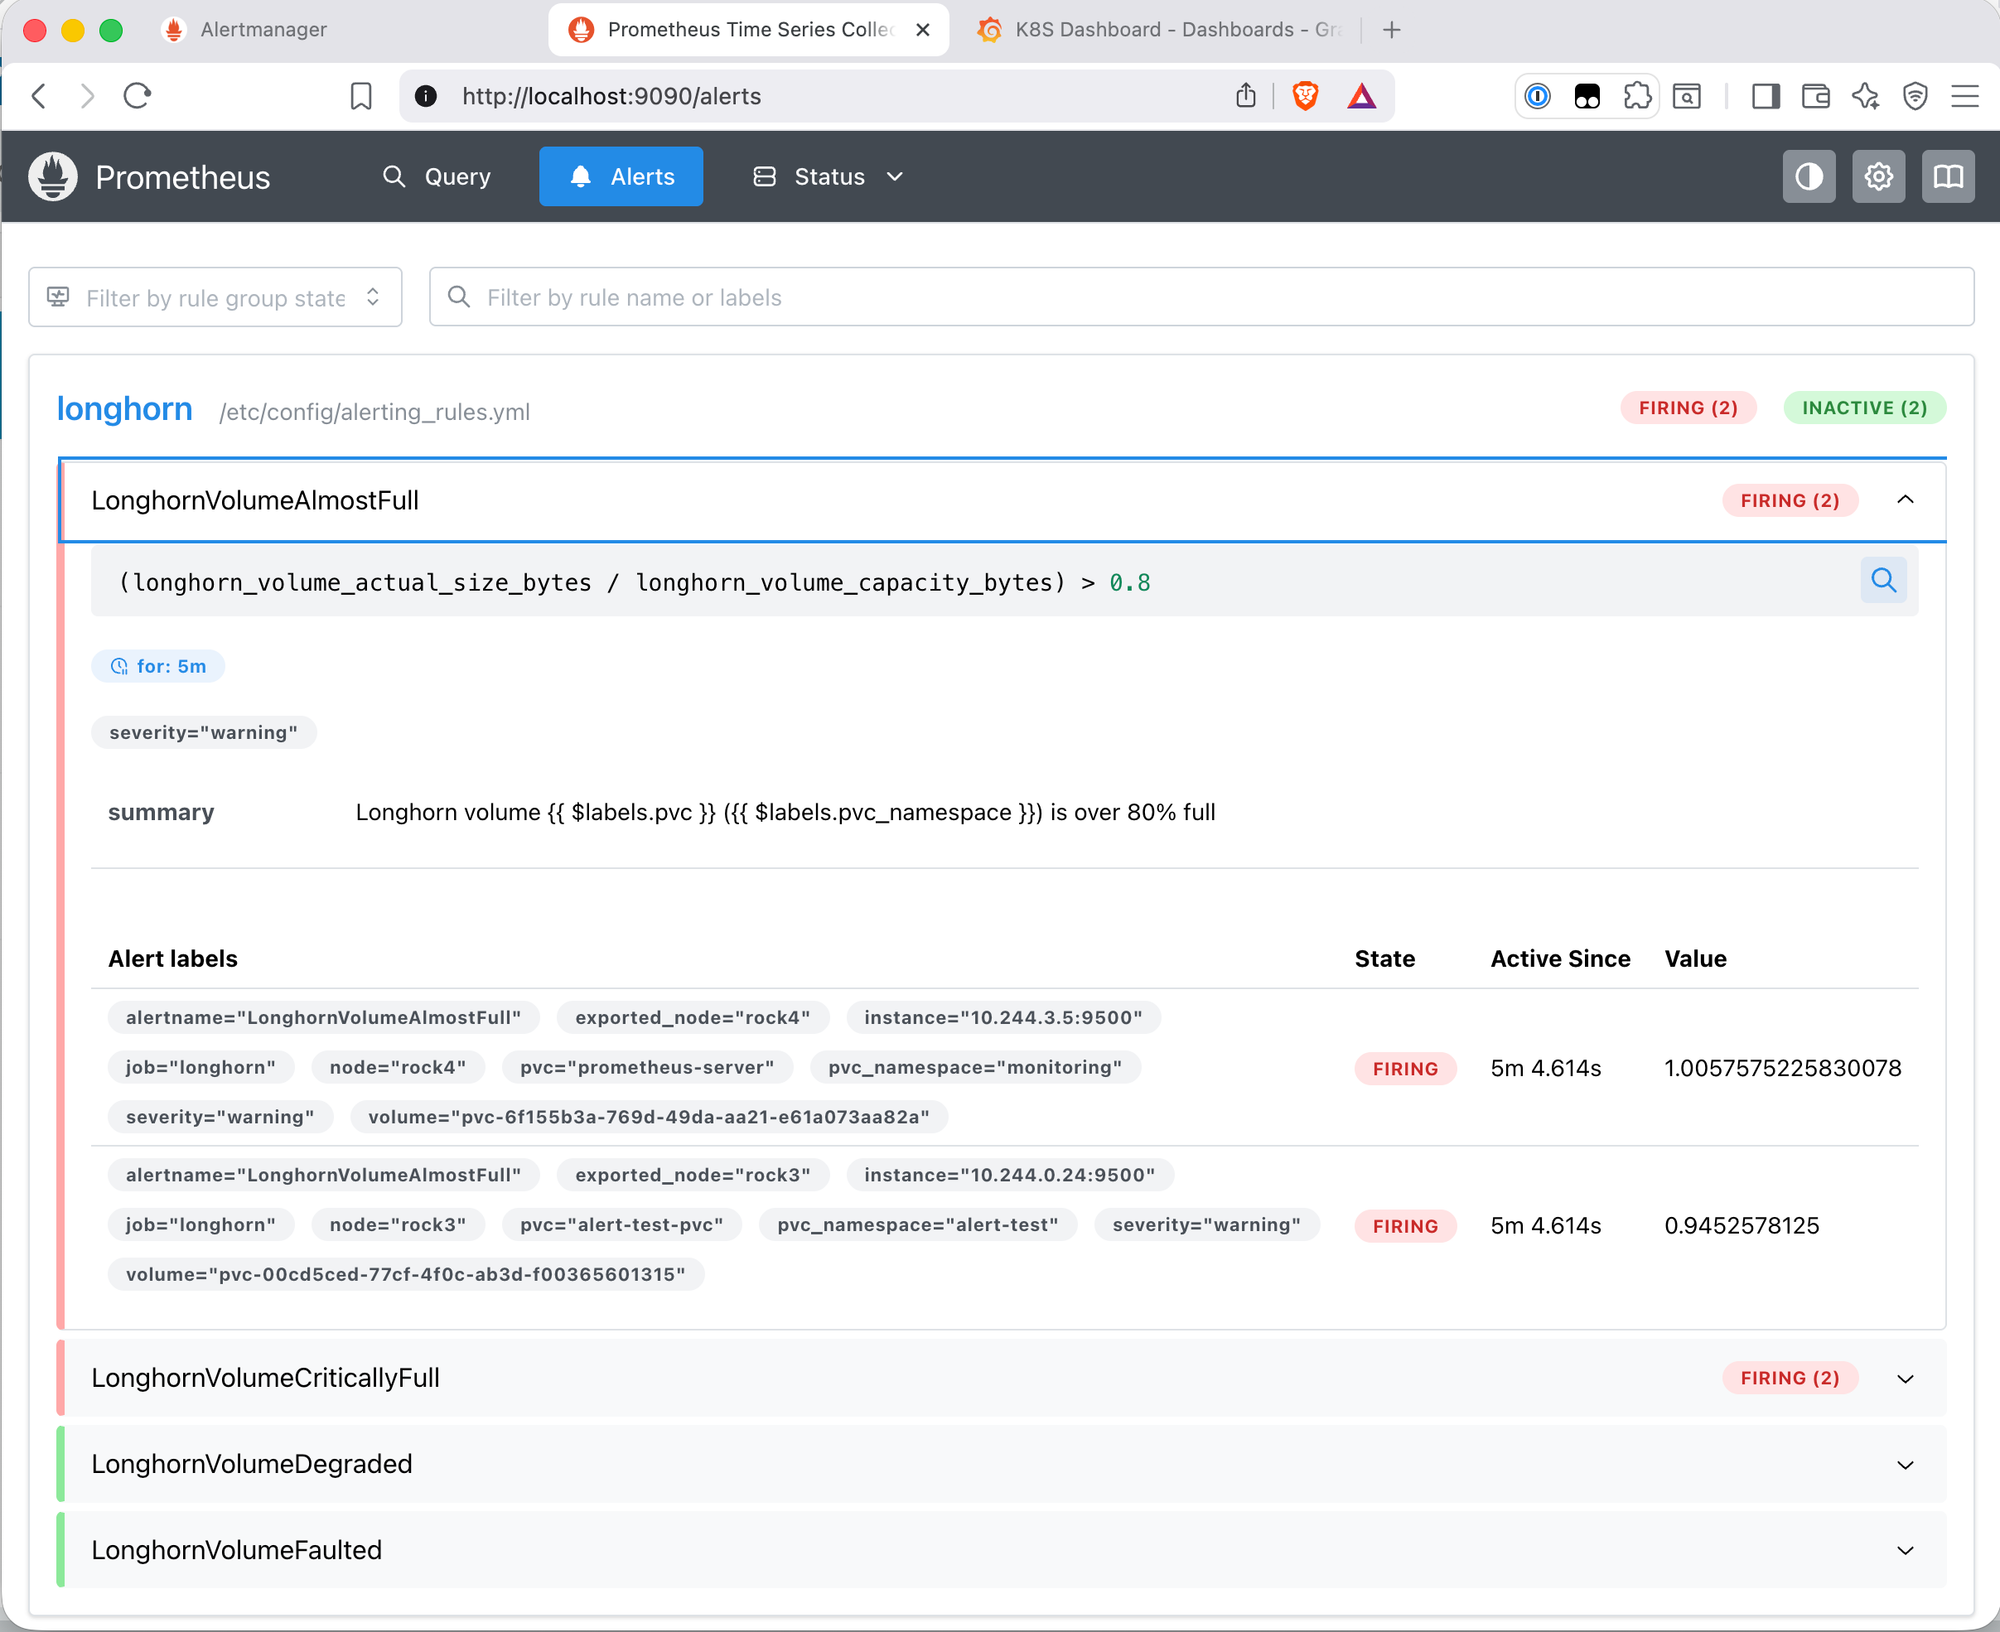Click the Prometheus flame logo

pos(53,177)
